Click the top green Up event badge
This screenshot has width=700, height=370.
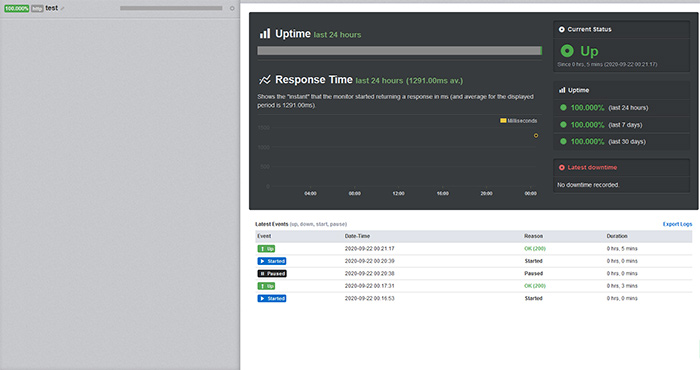pyautogui.click(x=266, y=249)
